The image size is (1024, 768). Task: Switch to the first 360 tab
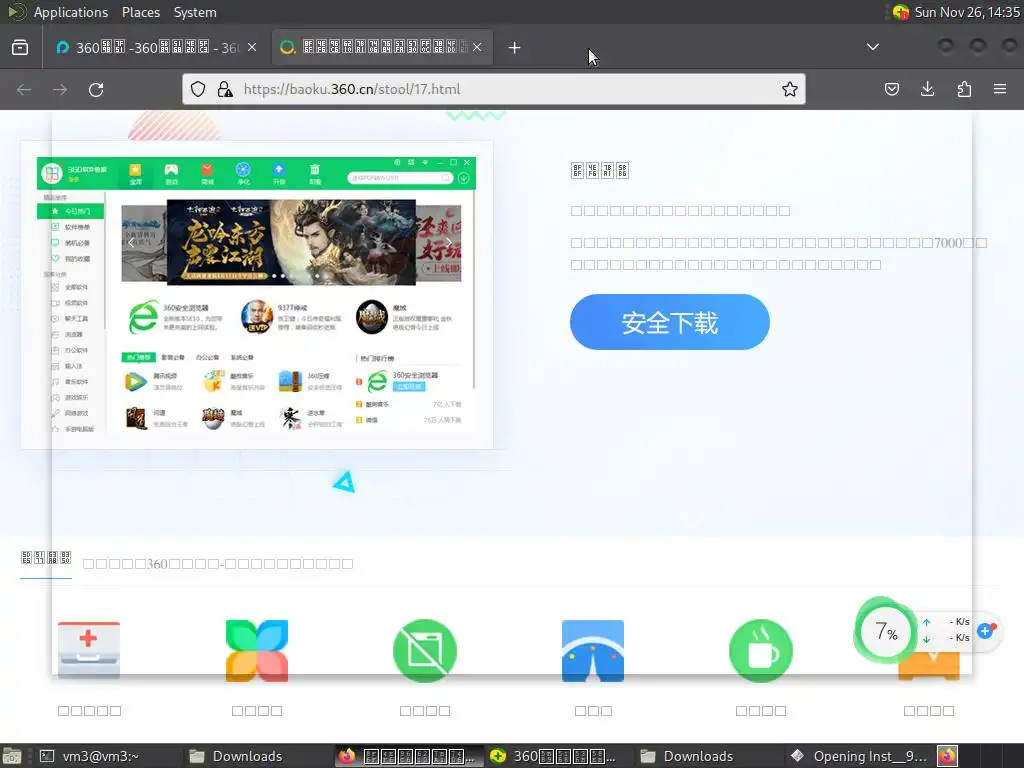[x=156, y=48]
